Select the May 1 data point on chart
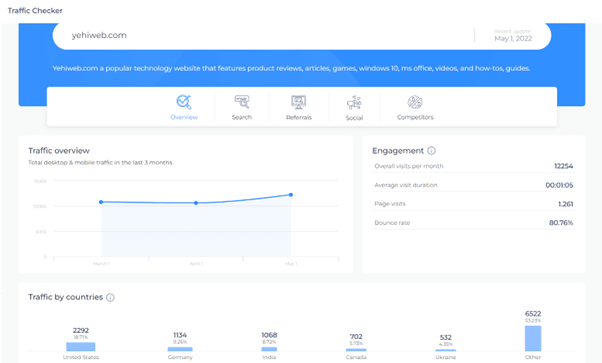This screenshot has height=363, width=602. pyautogui.click(x=291, y=195)
